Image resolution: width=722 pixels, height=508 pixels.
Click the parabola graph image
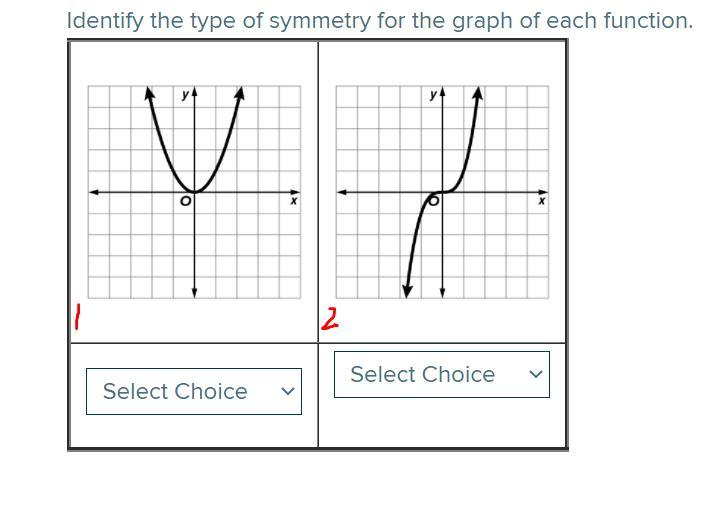click(194, 192)
